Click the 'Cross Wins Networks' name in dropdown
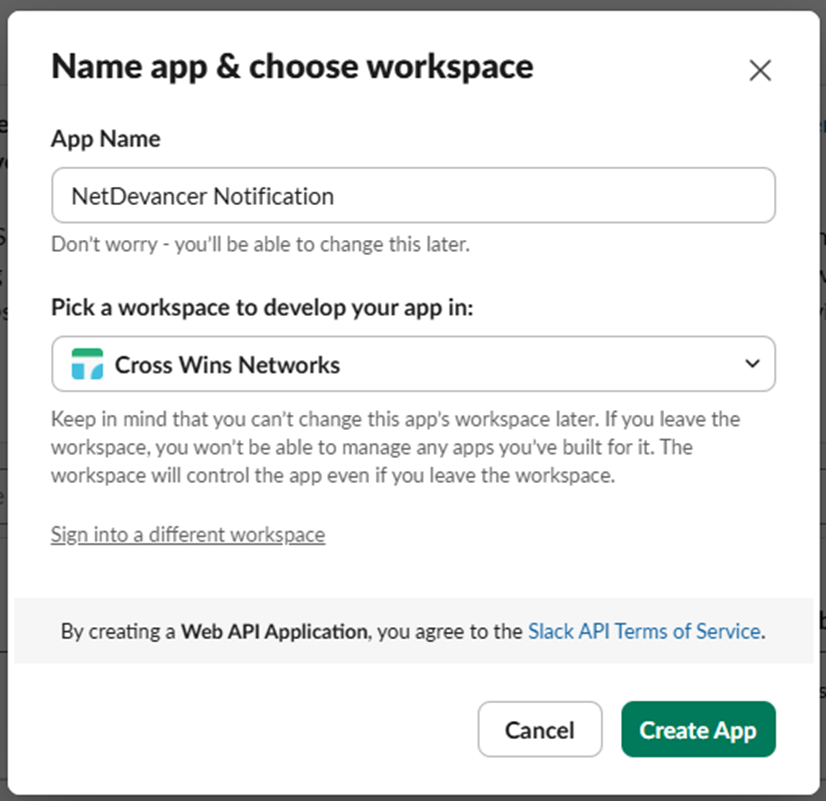This screenshot has height=801, width=826. click(x=228, y=365)
